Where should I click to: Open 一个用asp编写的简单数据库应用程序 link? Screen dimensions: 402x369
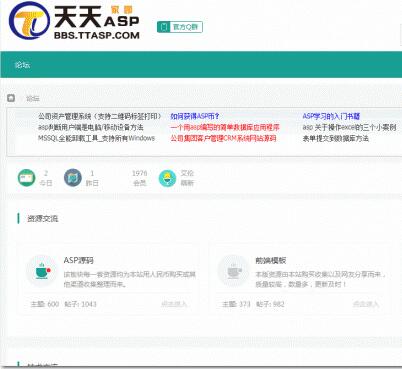(x=225, y=127)
